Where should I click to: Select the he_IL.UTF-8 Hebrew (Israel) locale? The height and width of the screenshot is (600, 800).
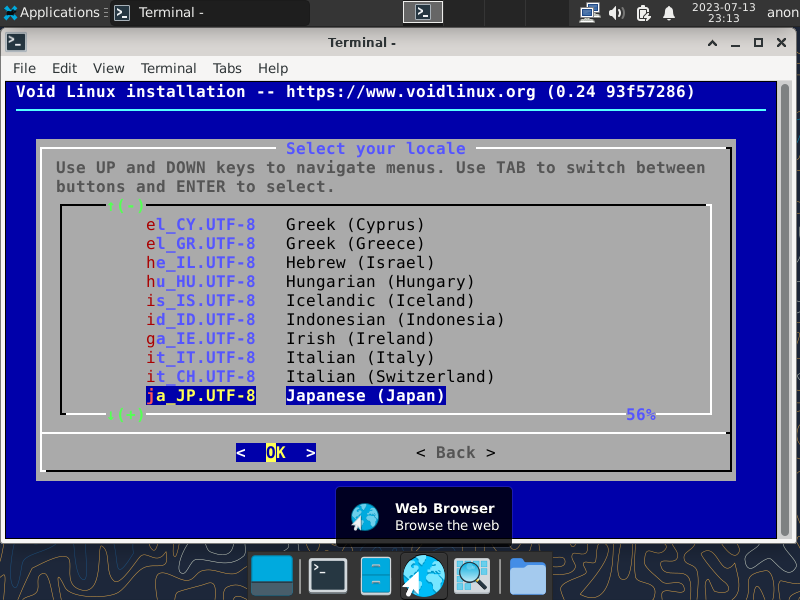(290, 262)
